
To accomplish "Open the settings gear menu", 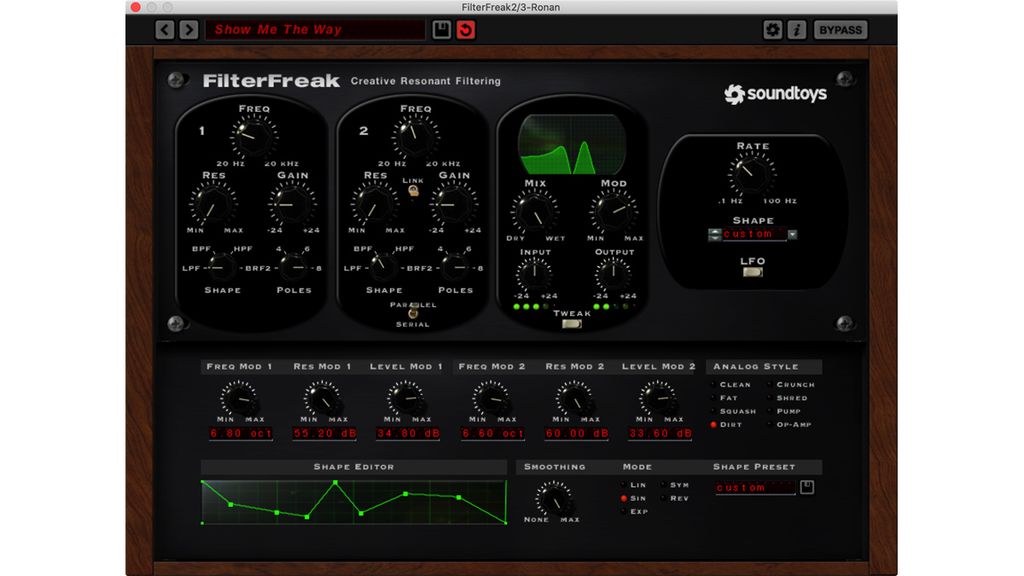I will coord(773,29).
